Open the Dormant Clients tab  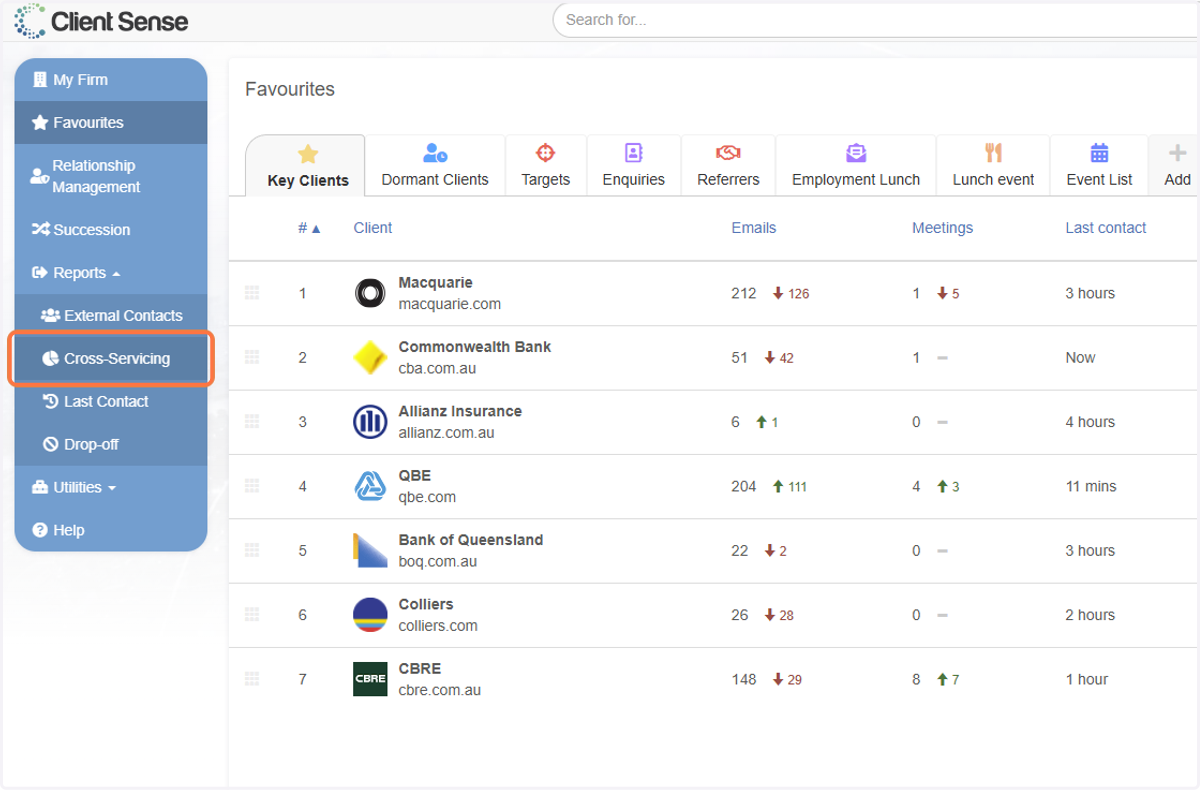435,166
